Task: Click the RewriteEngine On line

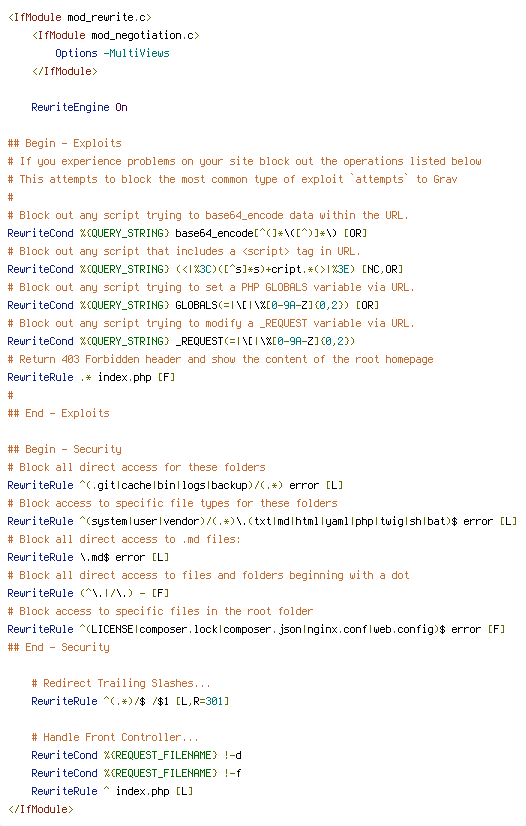Action: pos(79,107)
